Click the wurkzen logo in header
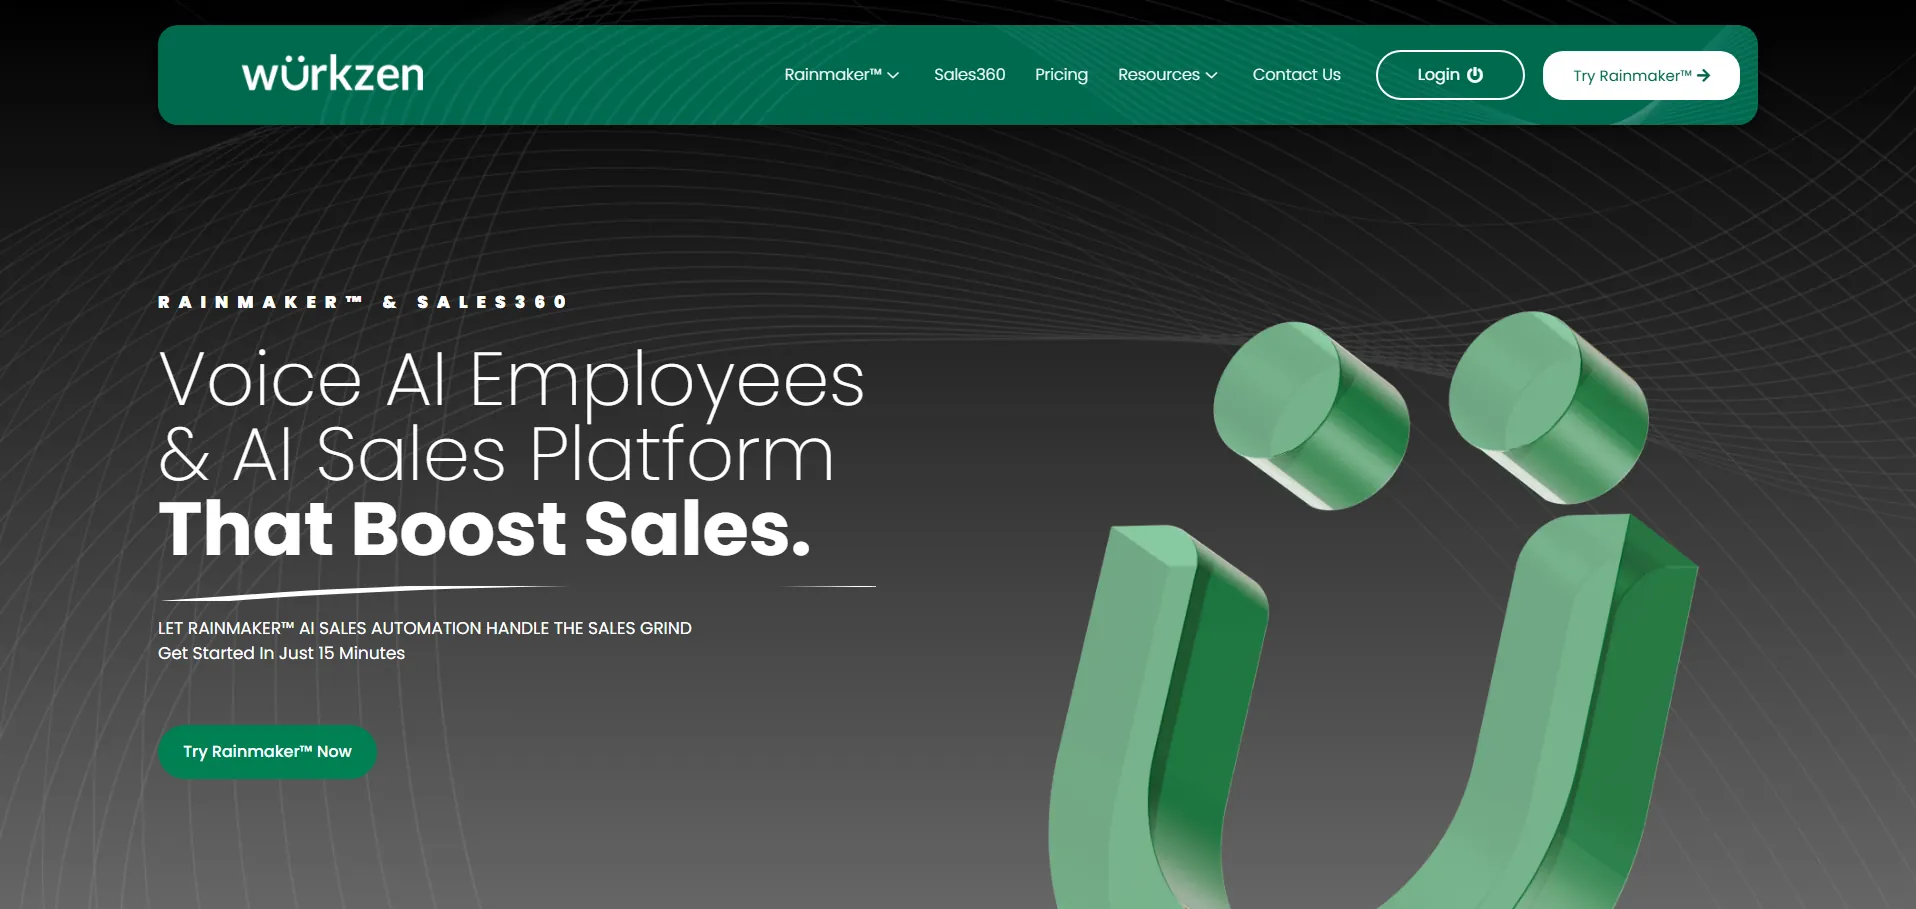The image size is (1916, 909). tap(333, 74)
